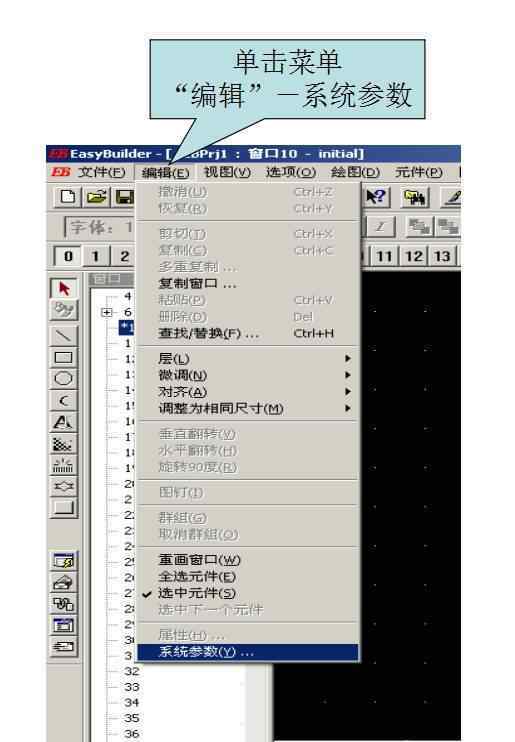Click the context help arrow-question icon
Screen dimensions: 515x742
376,197
